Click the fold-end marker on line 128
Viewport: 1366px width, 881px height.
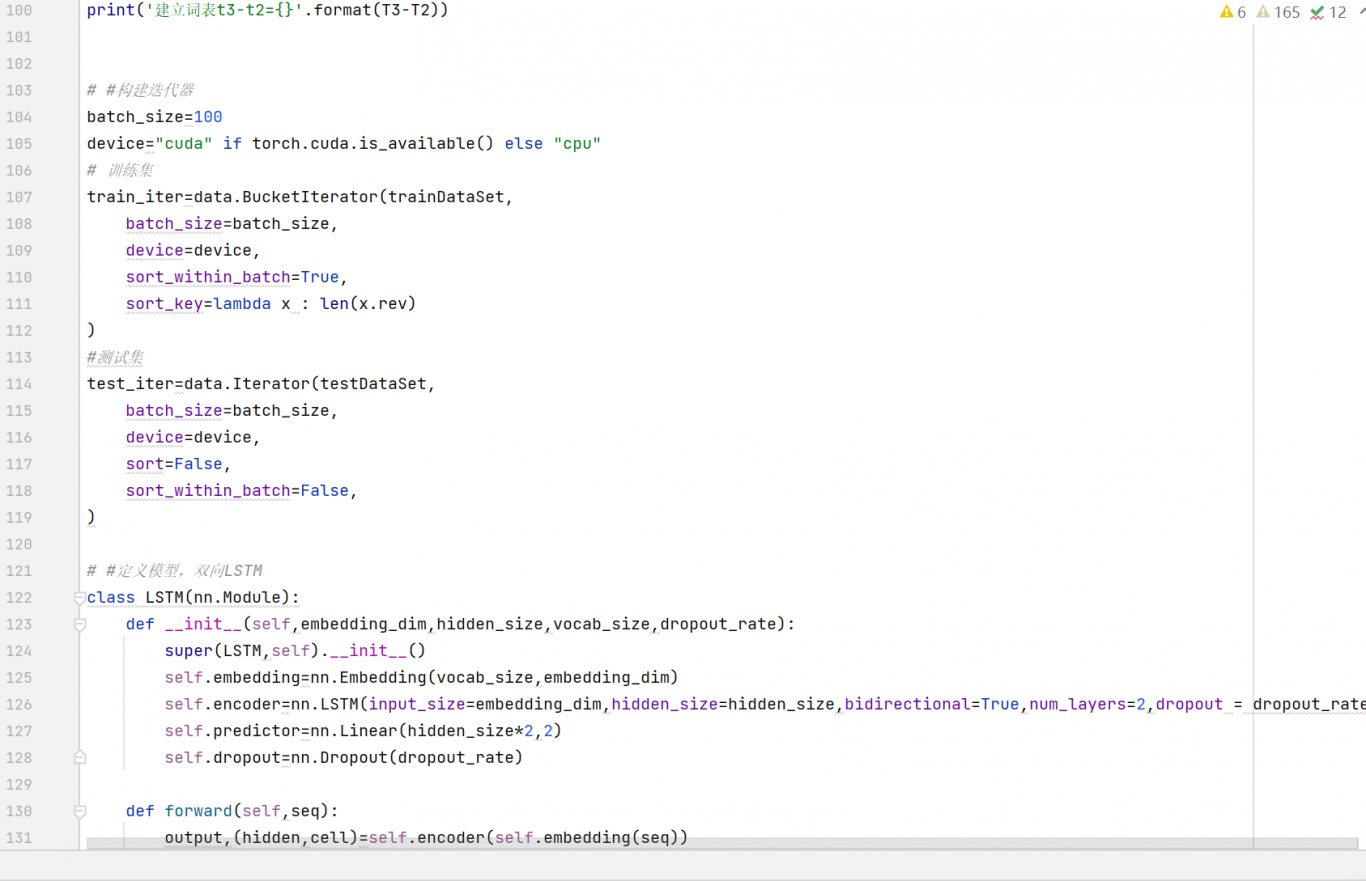(x=79, y=758)
